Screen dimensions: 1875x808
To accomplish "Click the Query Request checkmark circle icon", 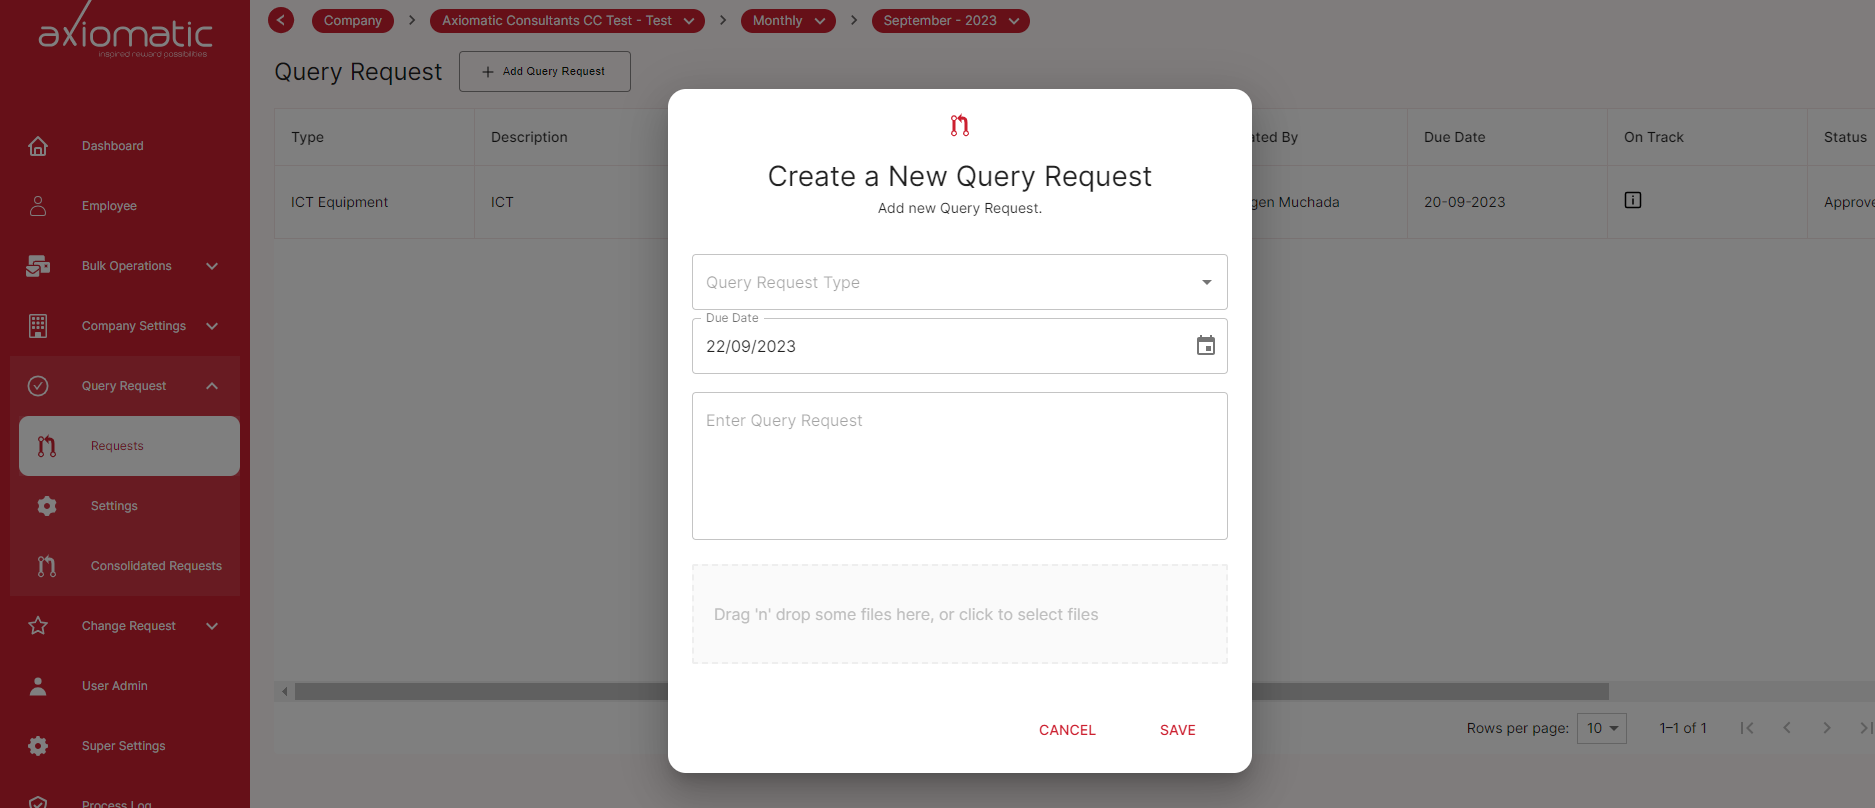I will click(x=38, y=386).
